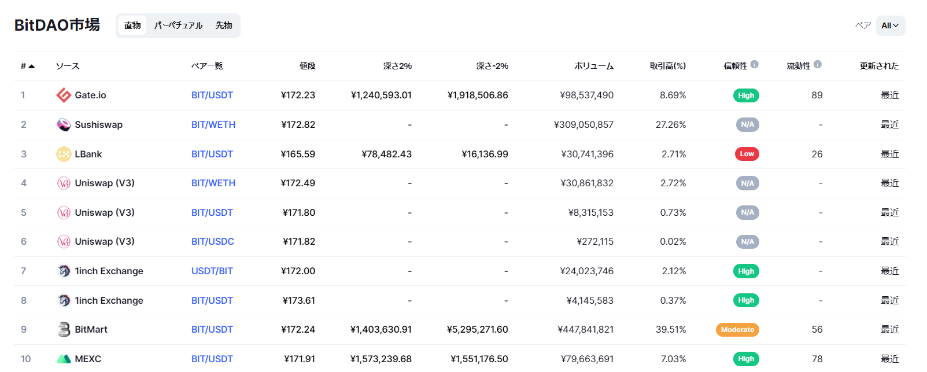Click 1inch Exchange logo in row 7
Screen dimensions: 927x372
(x=63, y=271)
